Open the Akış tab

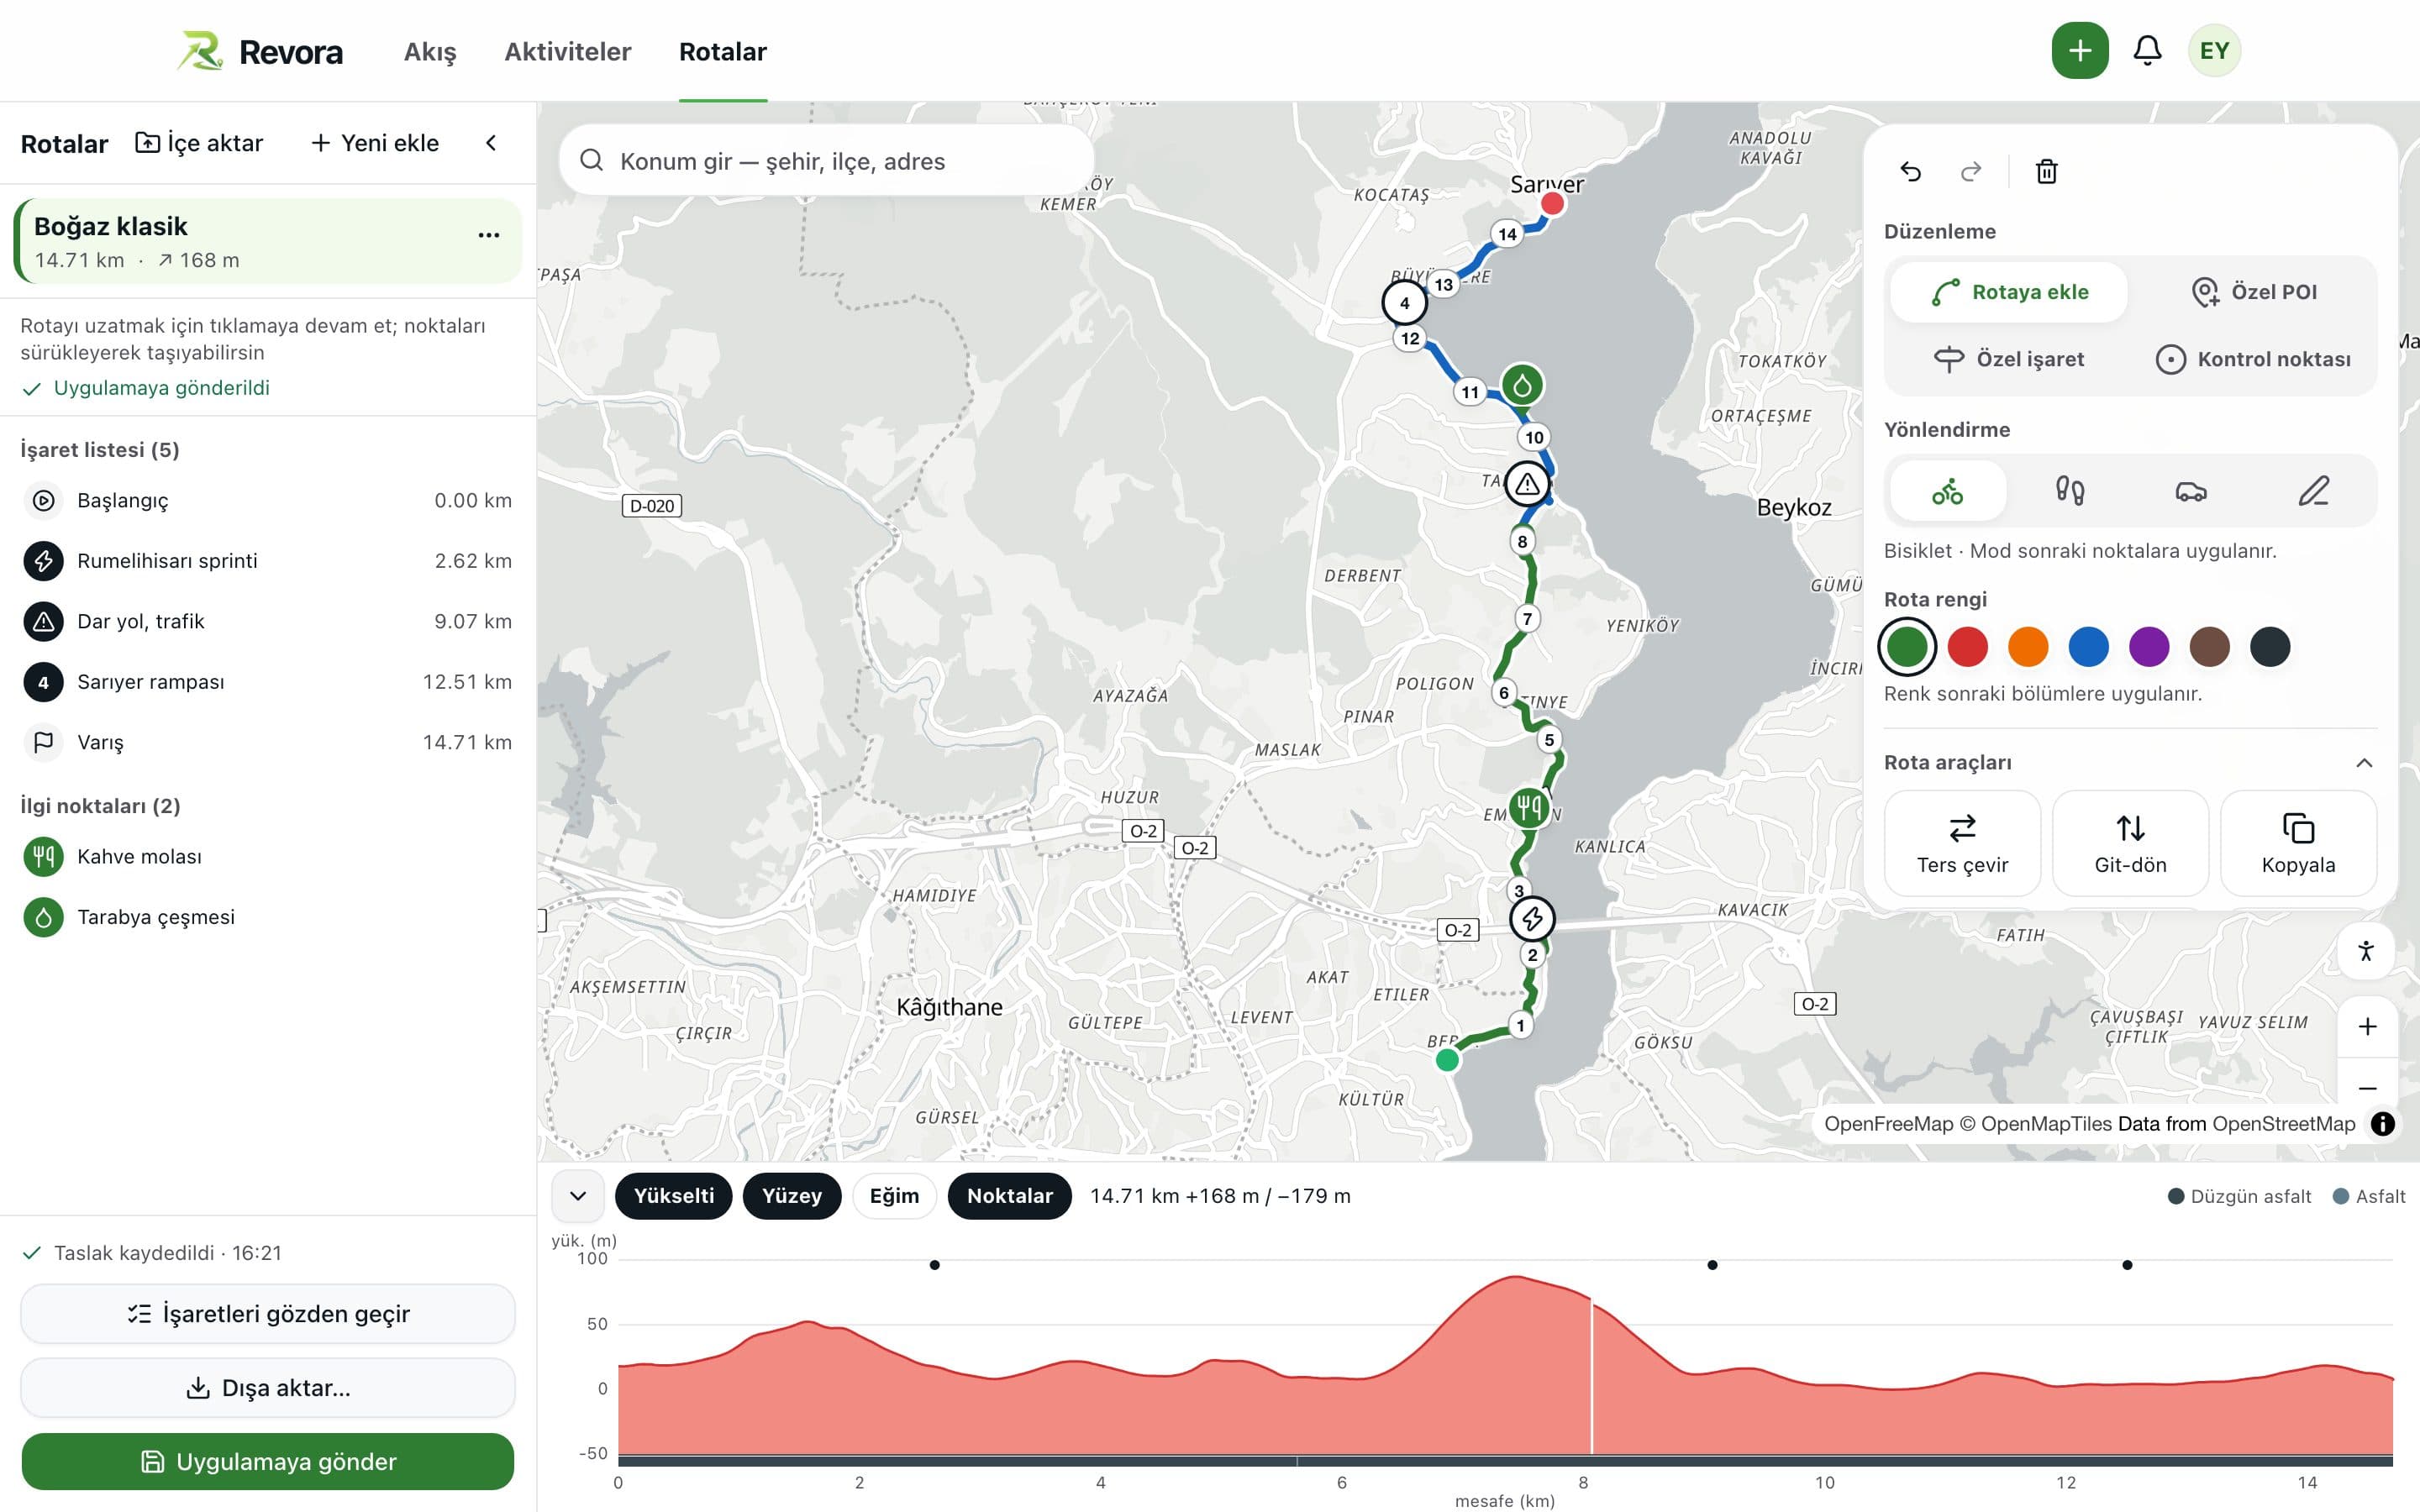(x=430, y=51)
